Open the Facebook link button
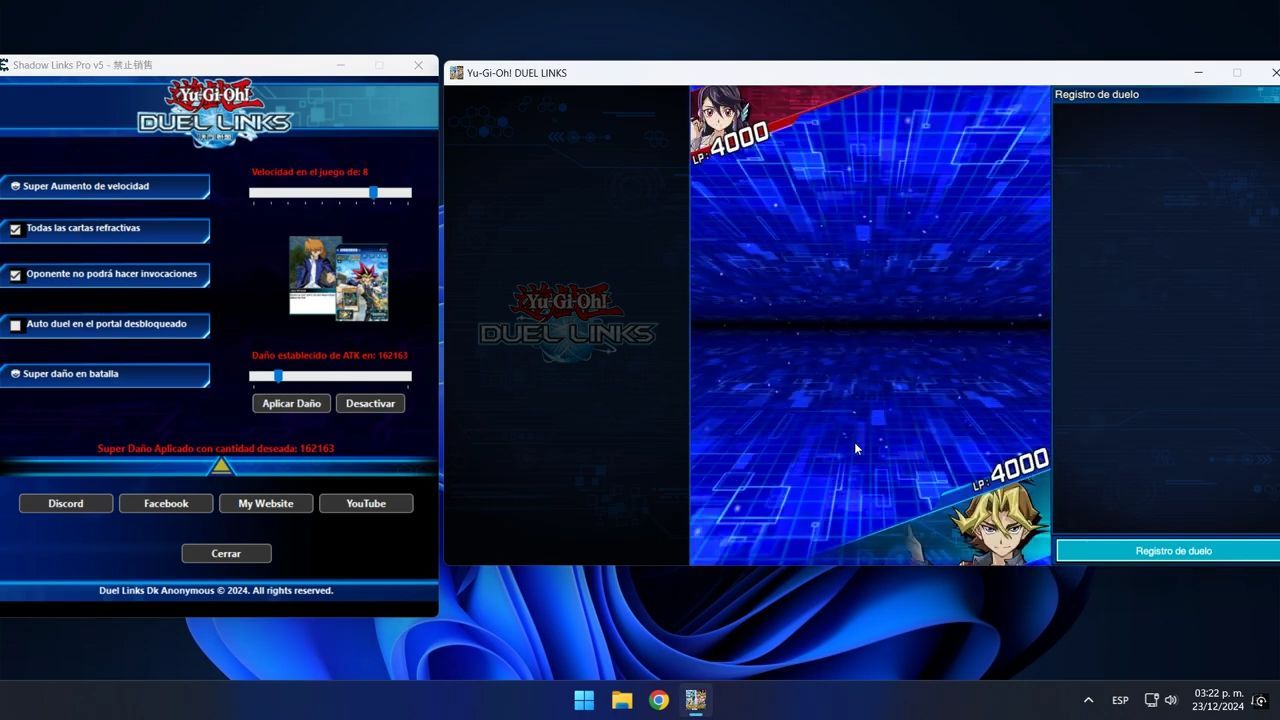The width and height of the screenshot is (1280, 720). coord(166,503)
